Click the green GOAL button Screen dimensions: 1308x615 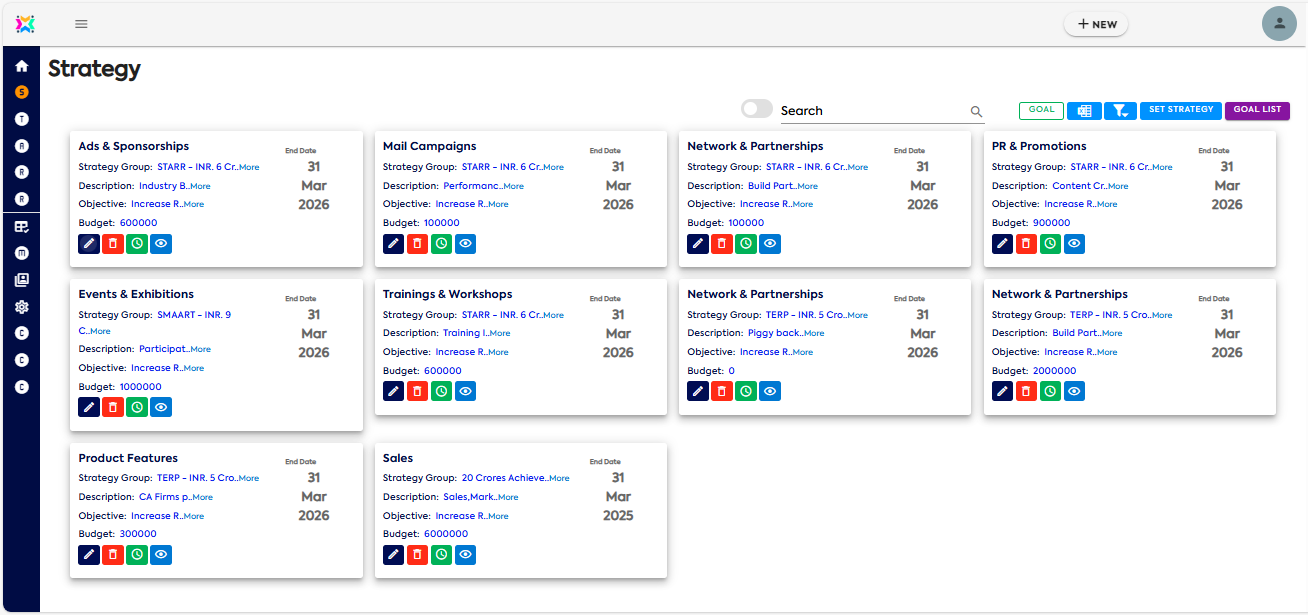pos(1041,110)
